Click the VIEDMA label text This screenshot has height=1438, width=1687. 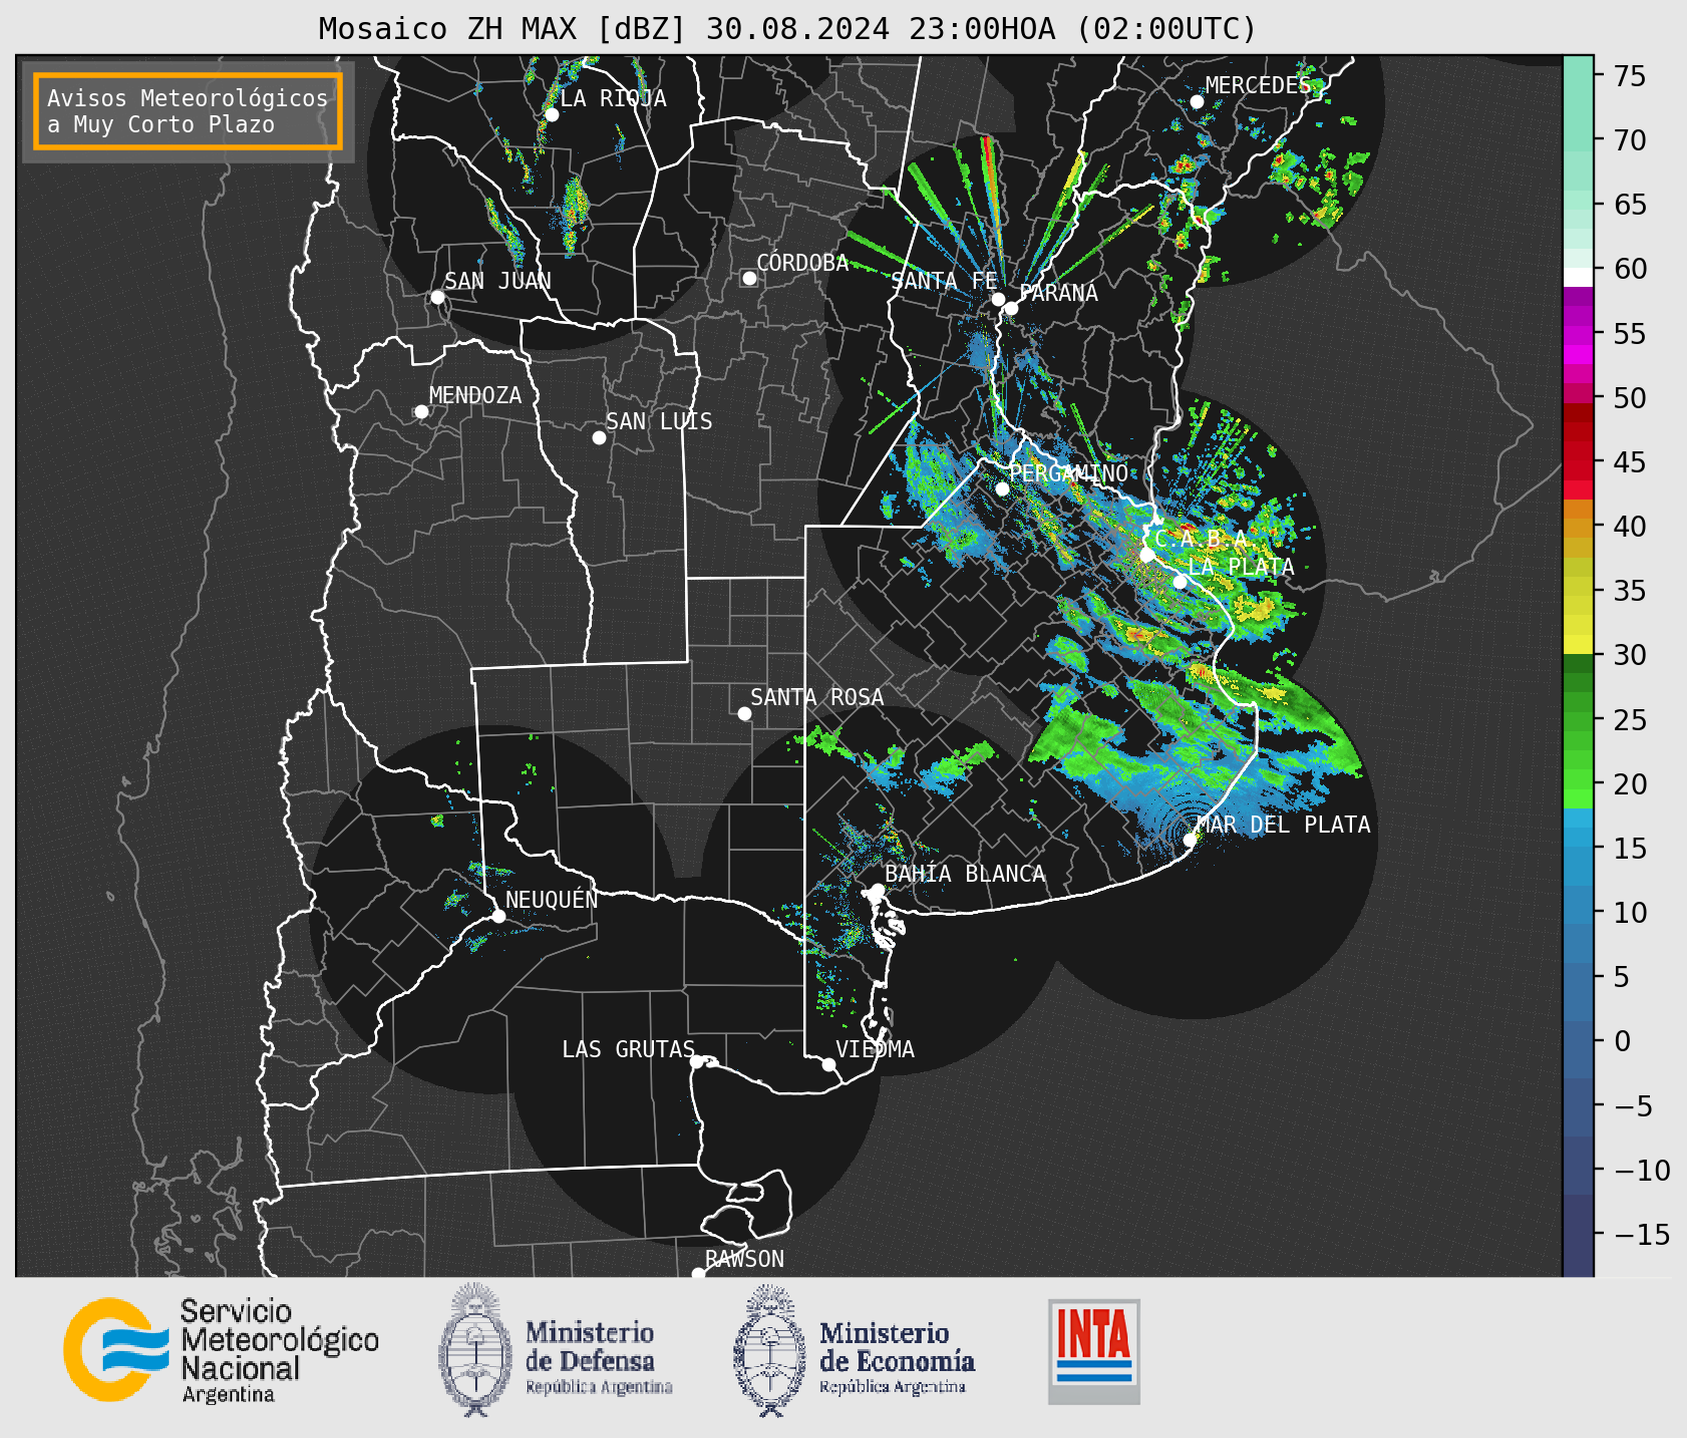click(x=875, y=1049)
